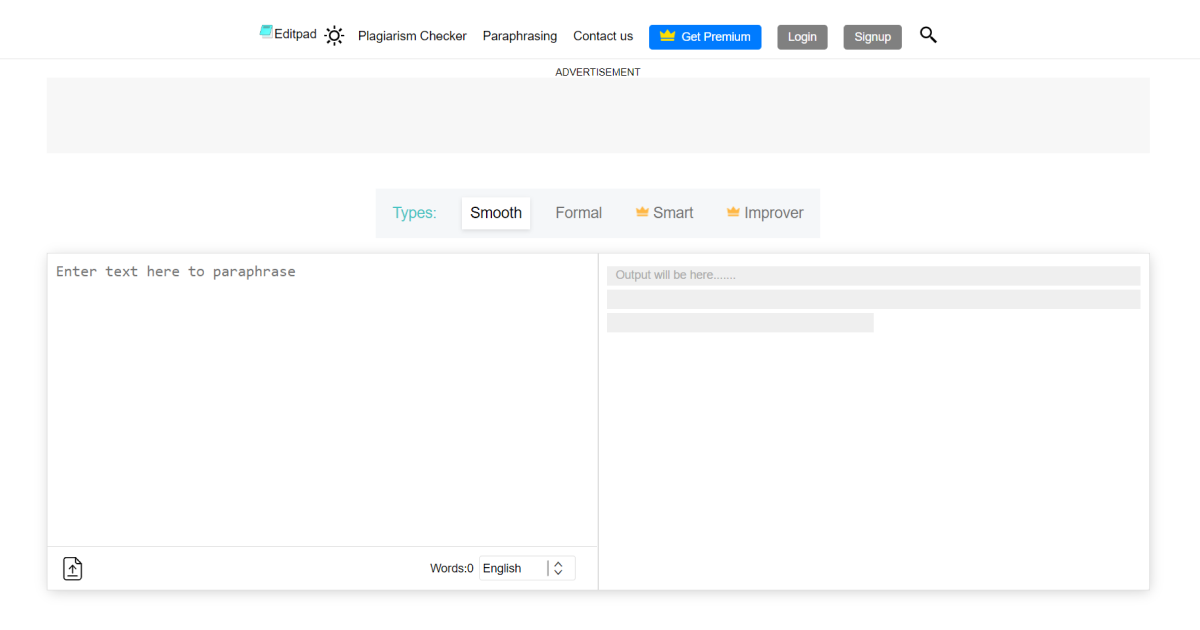Image resolution: width=1200 pixels, height=630 pixels.
Task: Click the Editpad logo icon
Action: pos(266,32)
